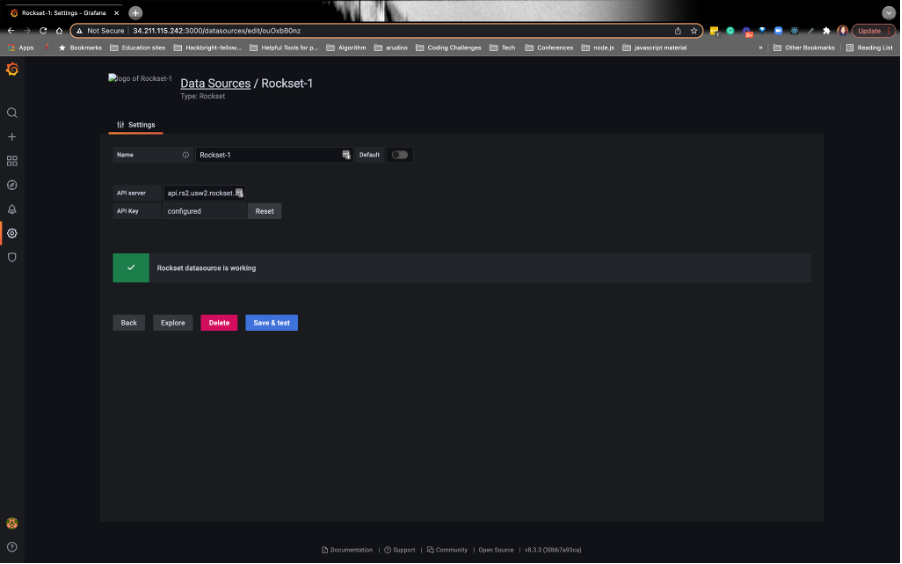Screen dimensions: 902x564
Task: Open the Grafana home logo
Action: (12, 70)
